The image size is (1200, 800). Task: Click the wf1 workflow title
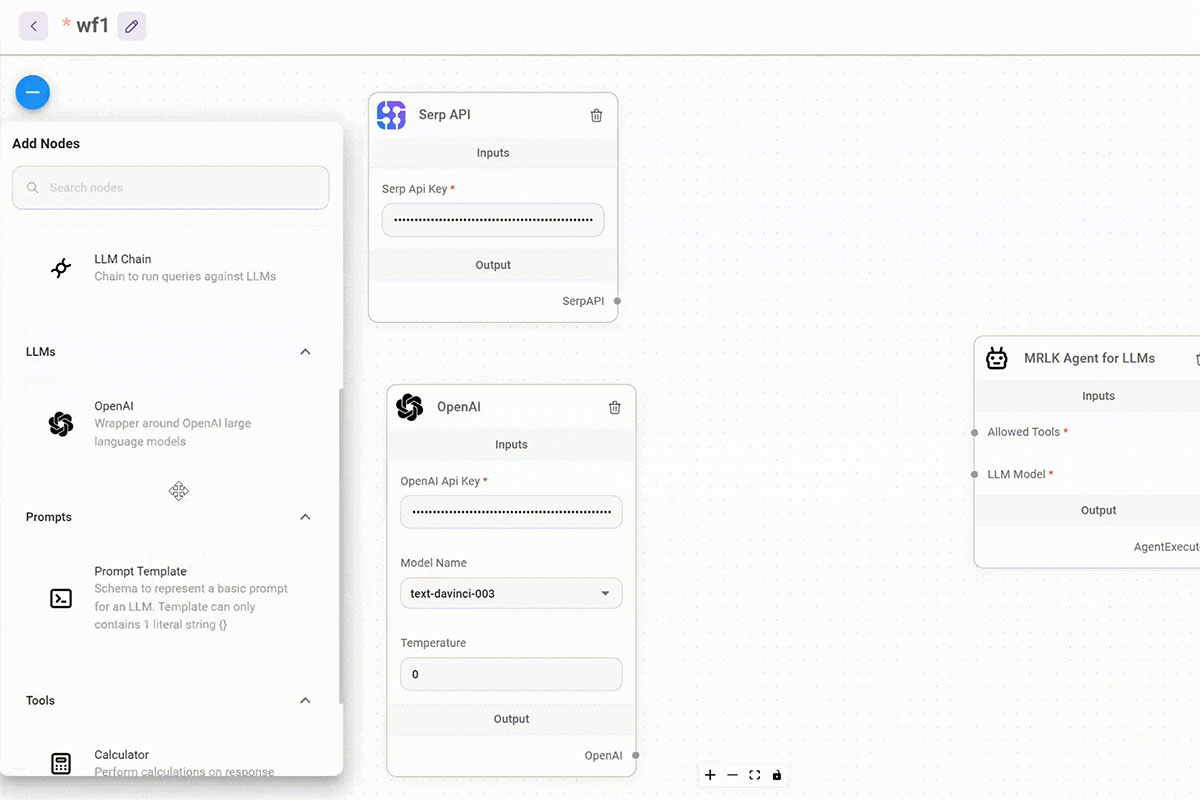coord(92,26)
